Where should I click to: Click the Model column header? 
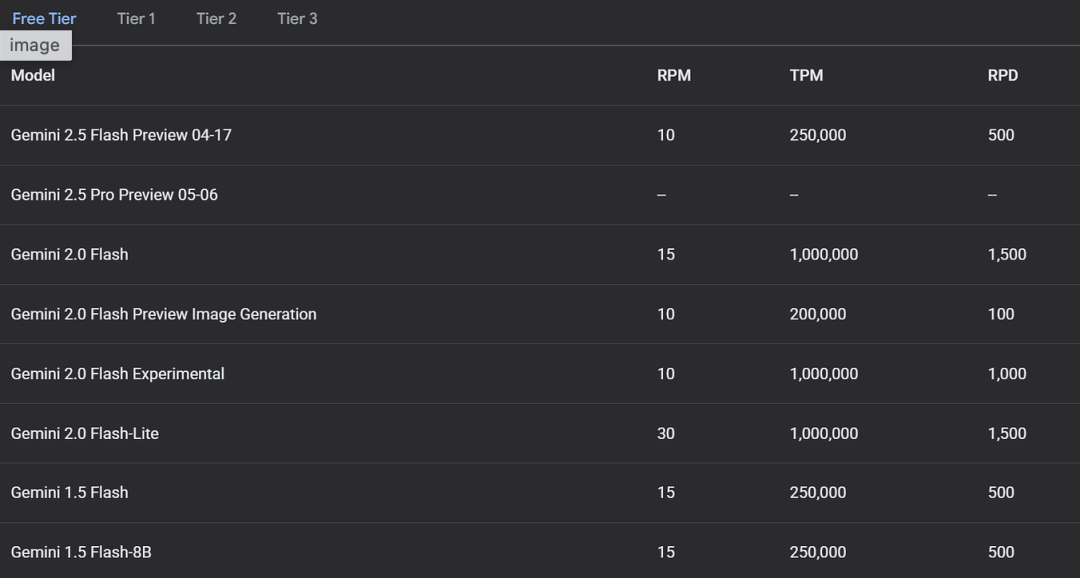(33, 75)
